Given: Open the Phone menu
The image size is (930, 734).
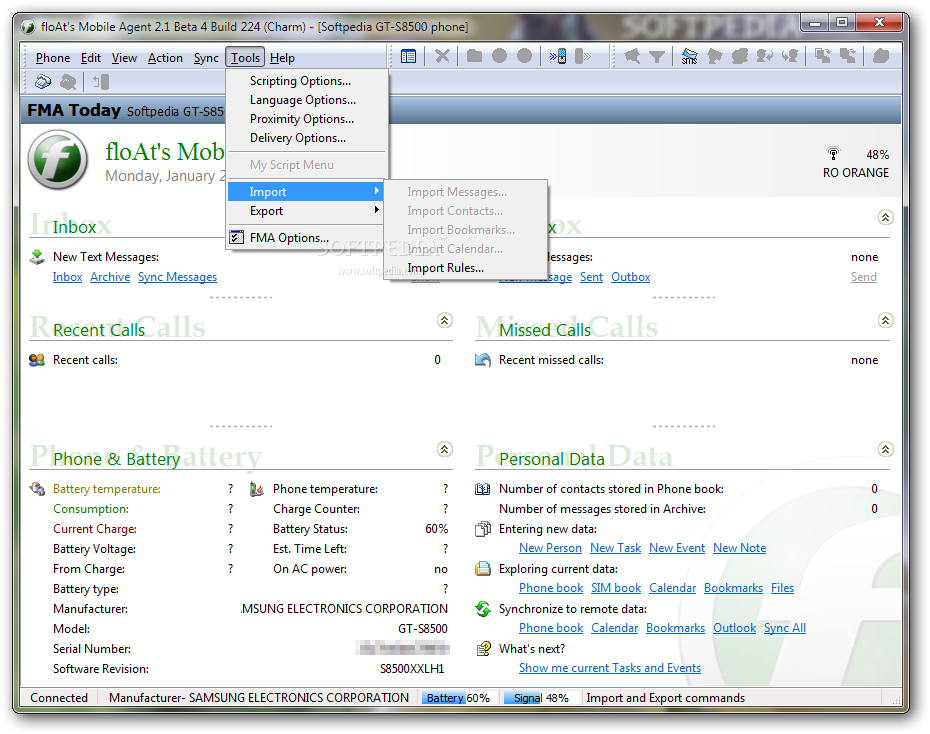Looking at the screenshot, I should 53,58.
